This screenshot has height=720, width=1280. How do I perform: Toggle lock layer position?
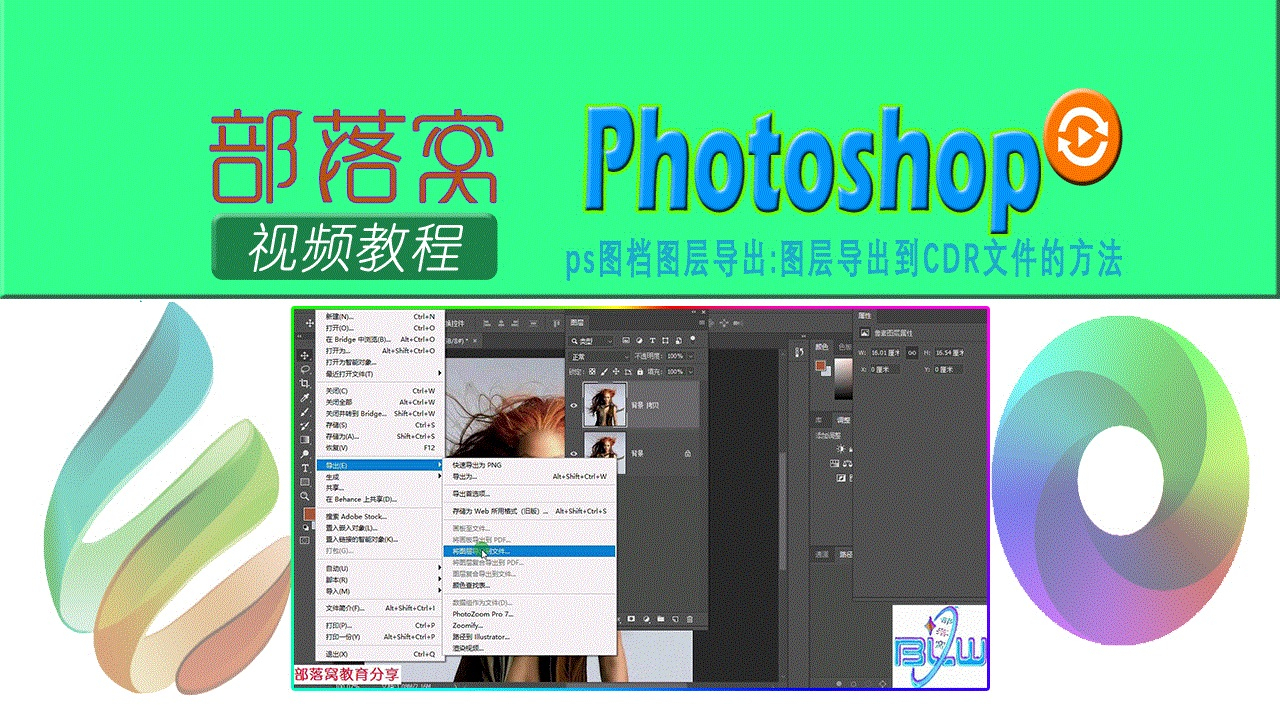(616, 372)
